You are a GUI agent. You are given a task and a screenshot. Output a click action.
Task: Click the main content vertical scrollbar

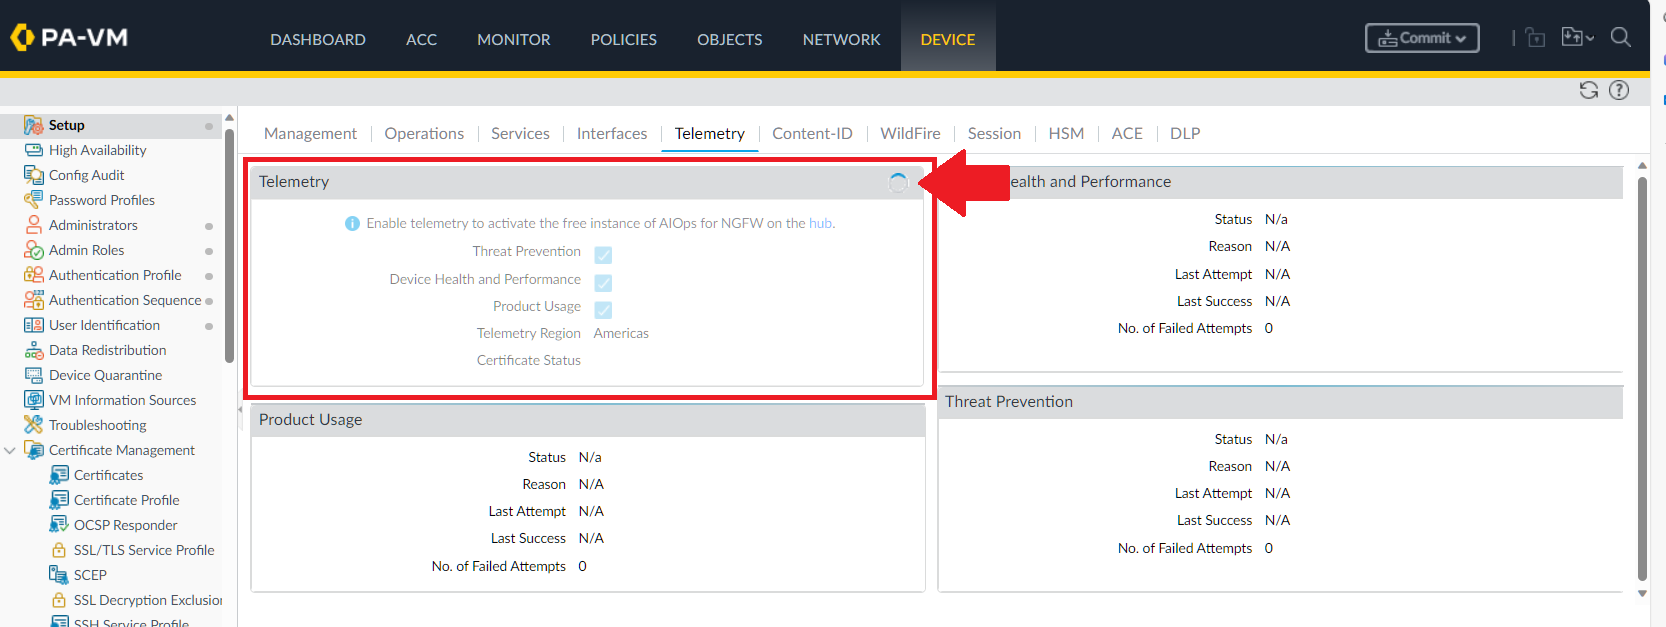[x=1641, y=378]
